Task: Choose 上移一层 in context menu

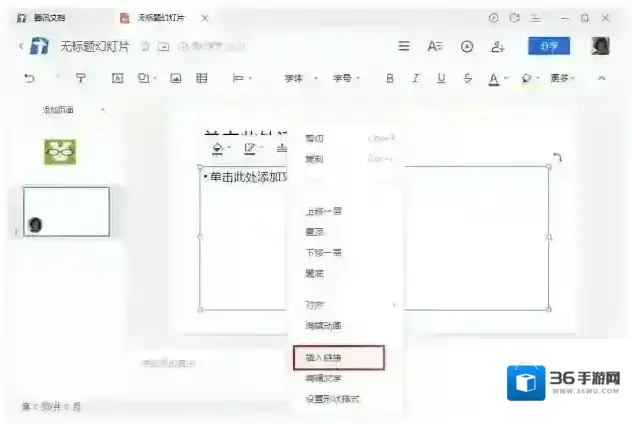Action: (324, 211)
